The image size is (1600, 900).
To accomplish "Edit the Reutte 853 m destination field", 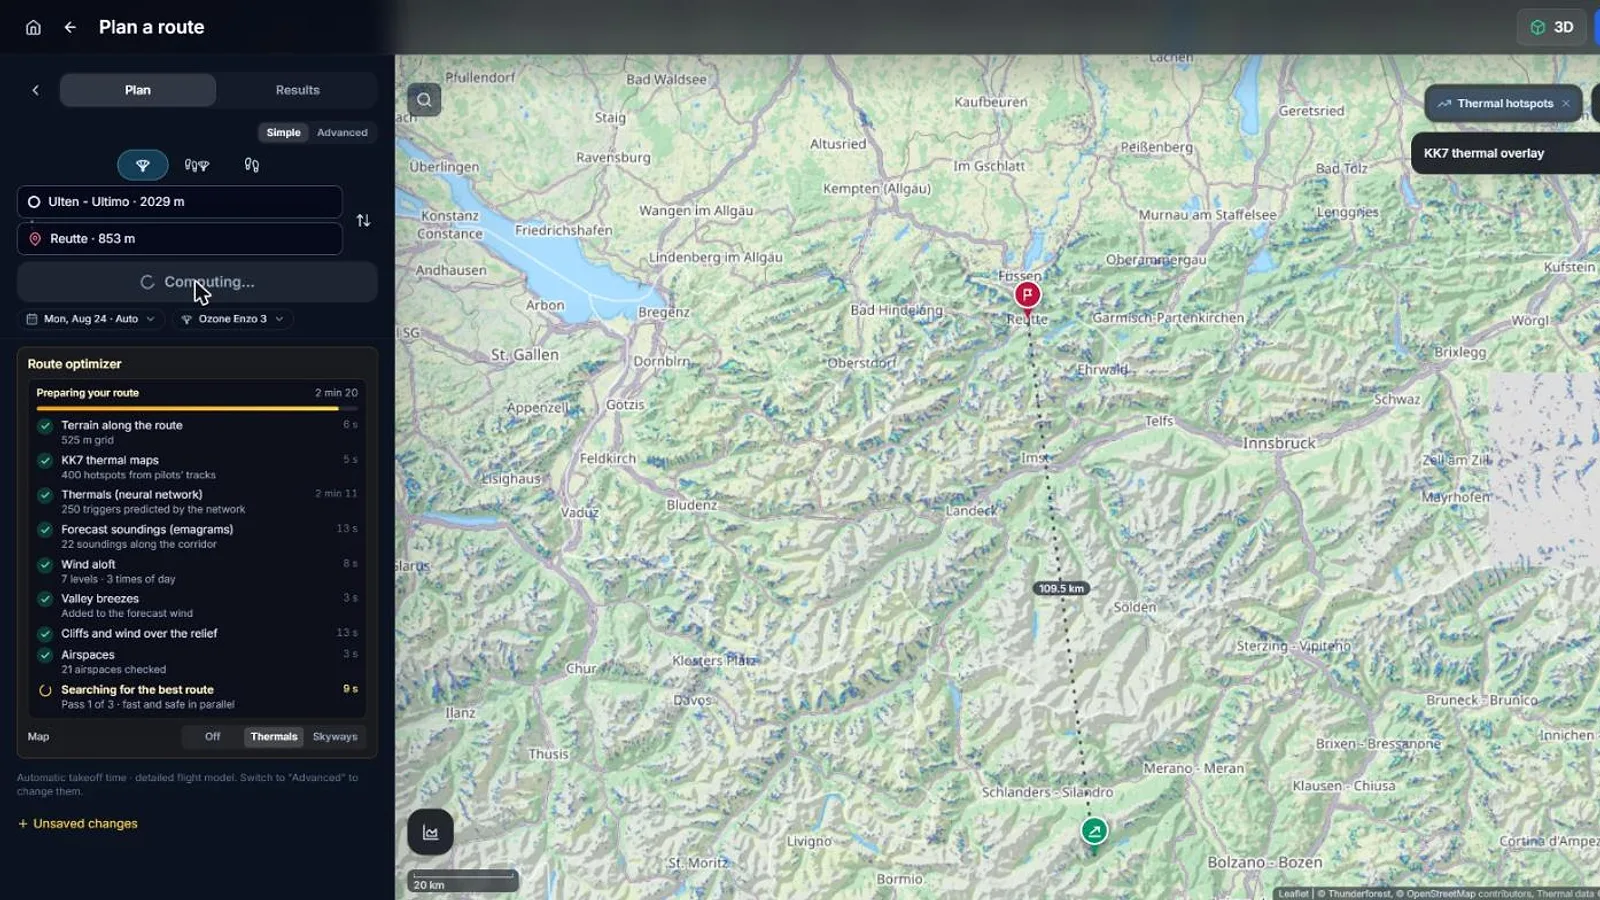I will point(180,239).
